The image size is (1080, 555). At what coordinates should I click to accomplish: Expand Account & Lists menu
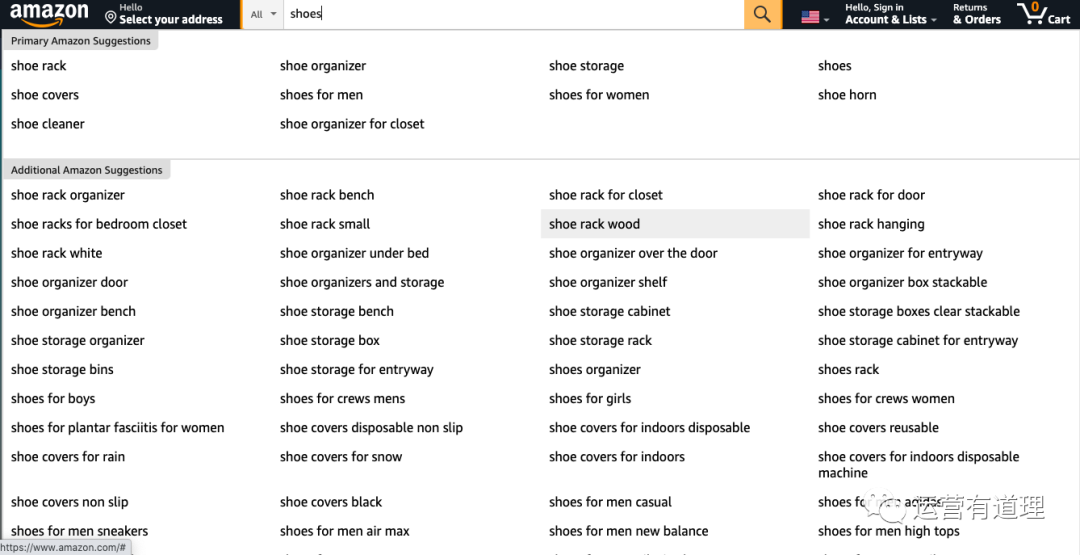890,14
